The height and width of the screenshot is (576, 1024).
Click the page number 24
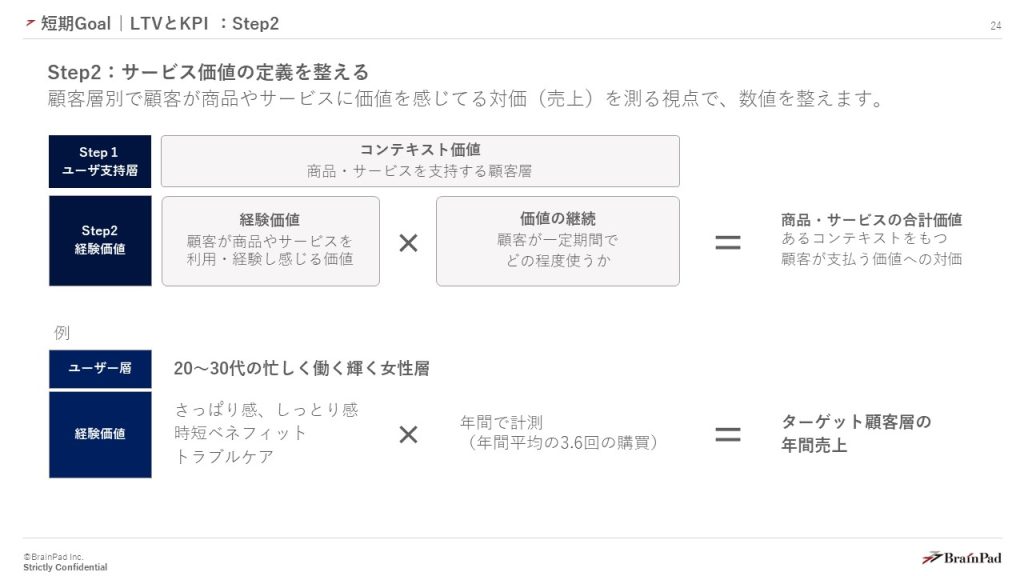(995, 26)
